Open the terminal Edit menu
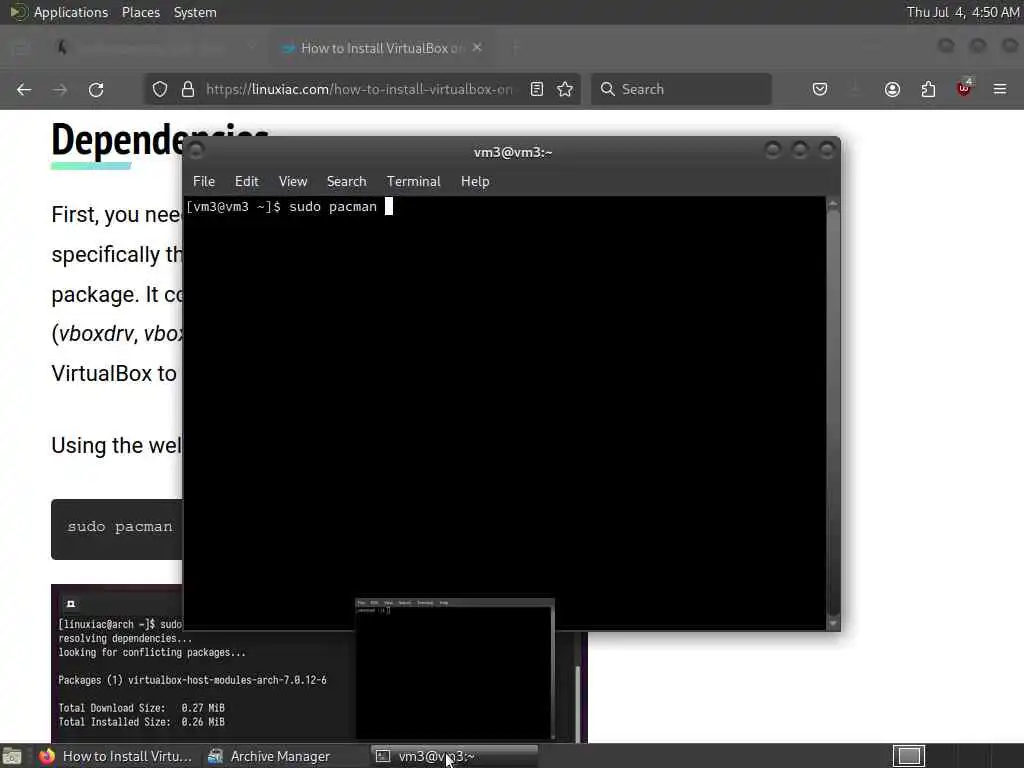The image size is (1024, 768). click(x=247, y=182)
